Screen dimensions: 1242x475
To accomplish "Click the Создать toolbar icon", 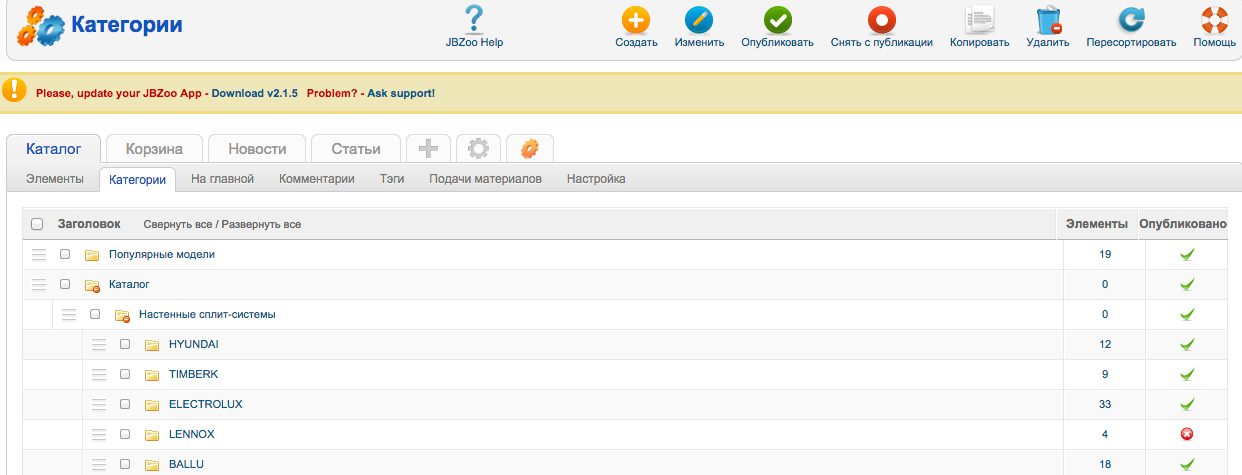I will point(636,20).
